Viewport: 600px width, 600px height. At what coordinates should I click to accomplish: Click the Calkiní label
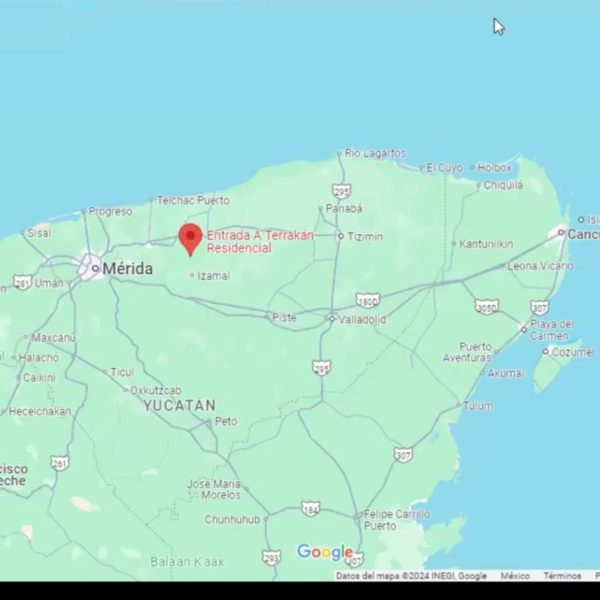[x=39, y=378]
